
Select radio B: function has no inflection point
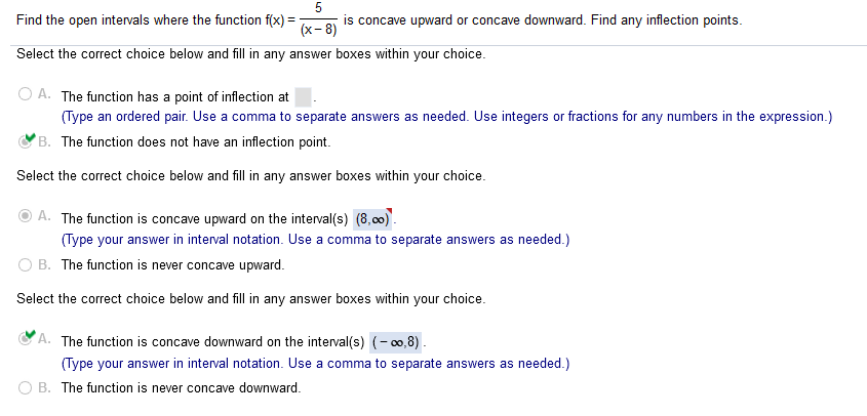click(x=24, y=142)
